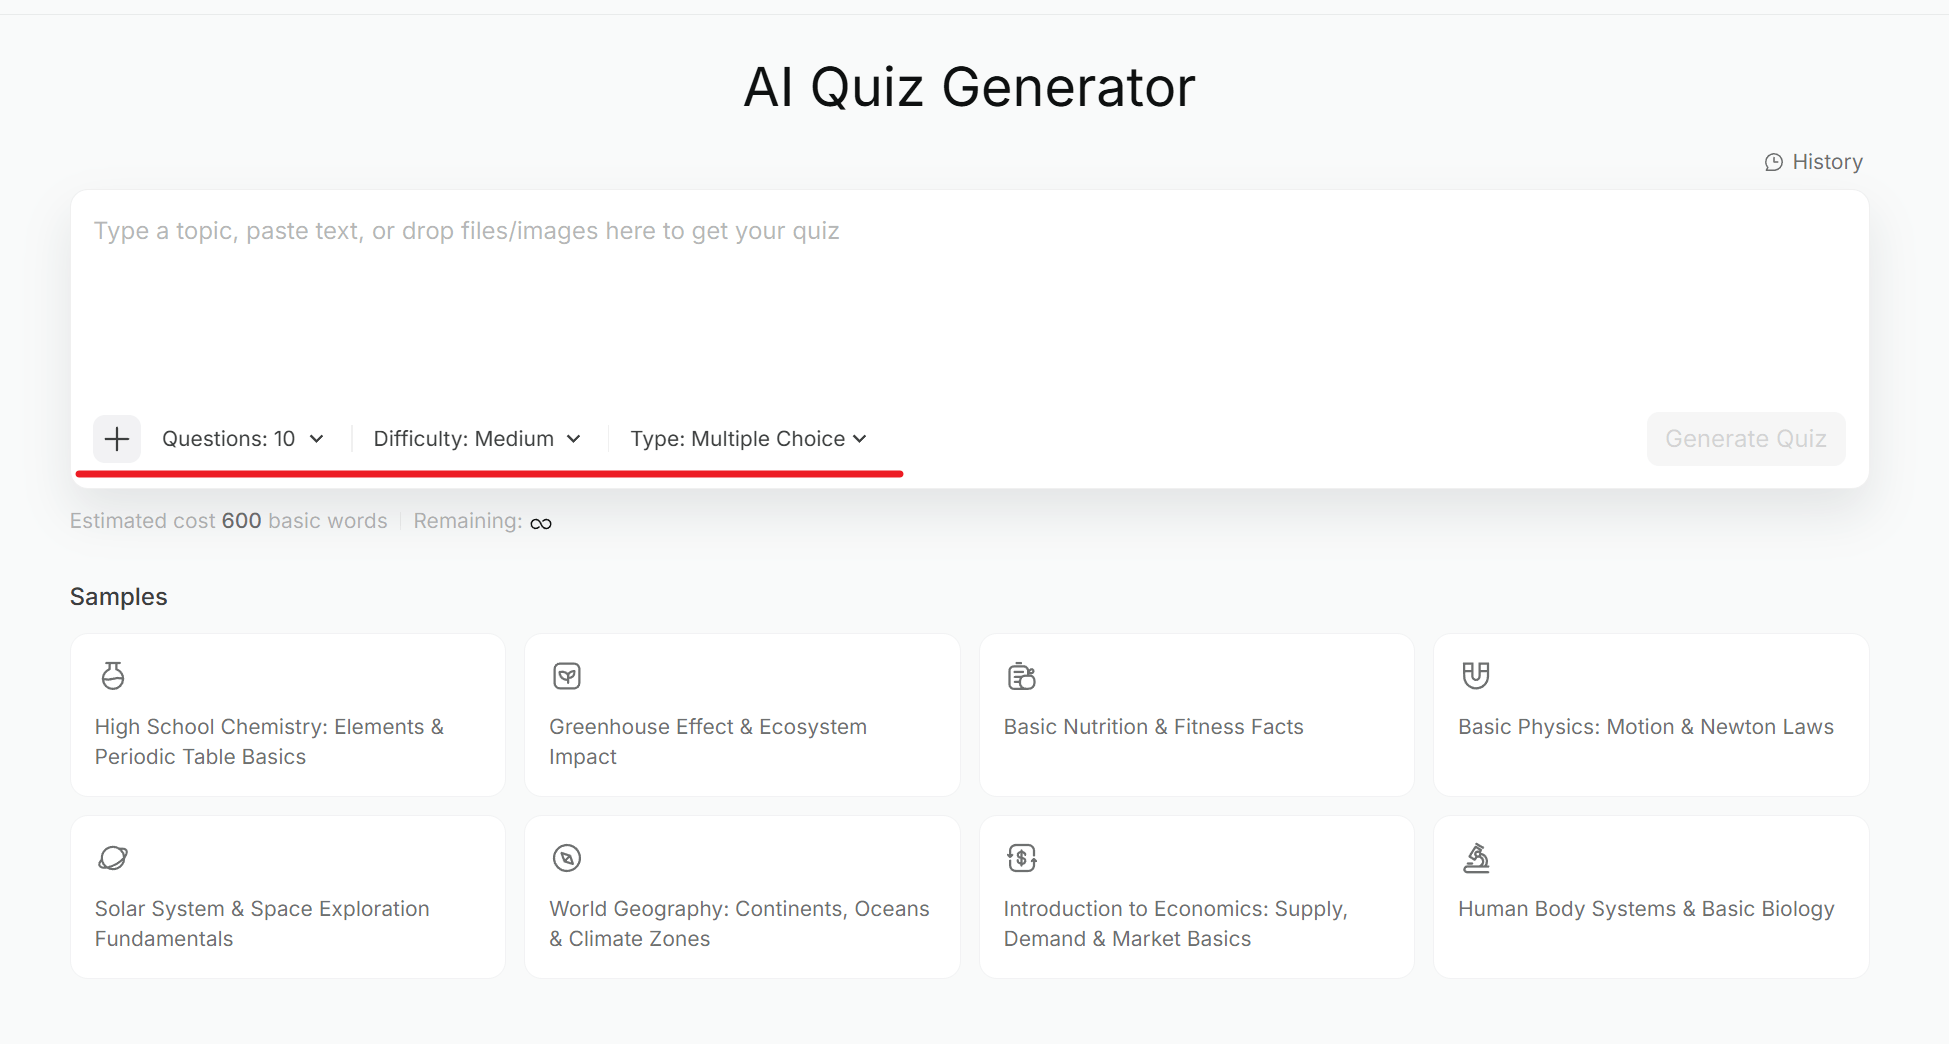The height and width of the screenshot is (1044, 1949).
Task: Click the compass icon on World Geography card
Action: 567,858
